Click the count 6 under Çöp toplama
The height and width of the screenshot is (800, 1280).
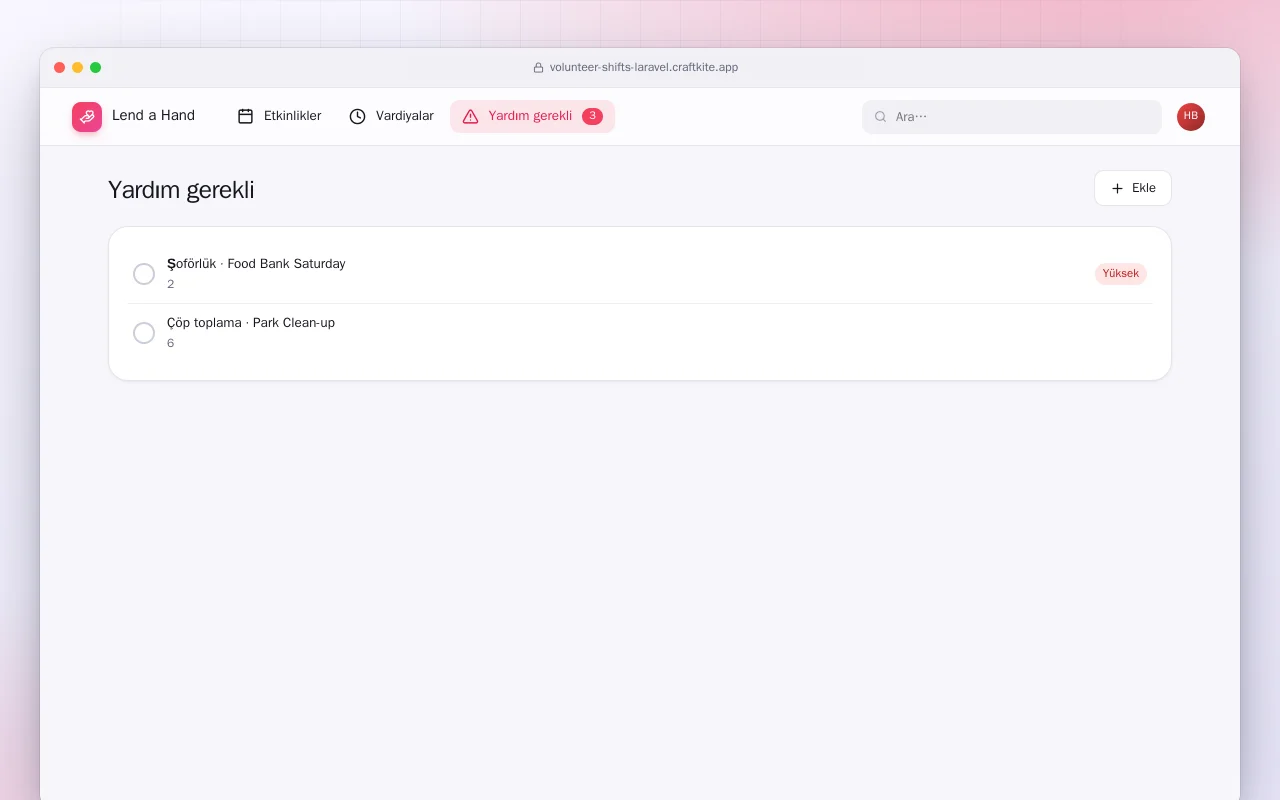171,343
